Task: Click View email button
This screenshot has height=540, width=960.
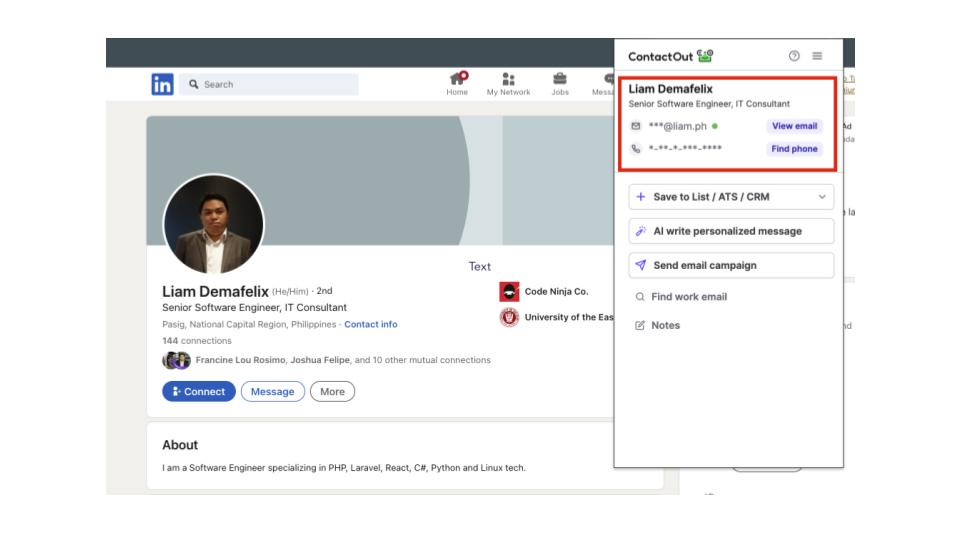Action: (794, 126)
